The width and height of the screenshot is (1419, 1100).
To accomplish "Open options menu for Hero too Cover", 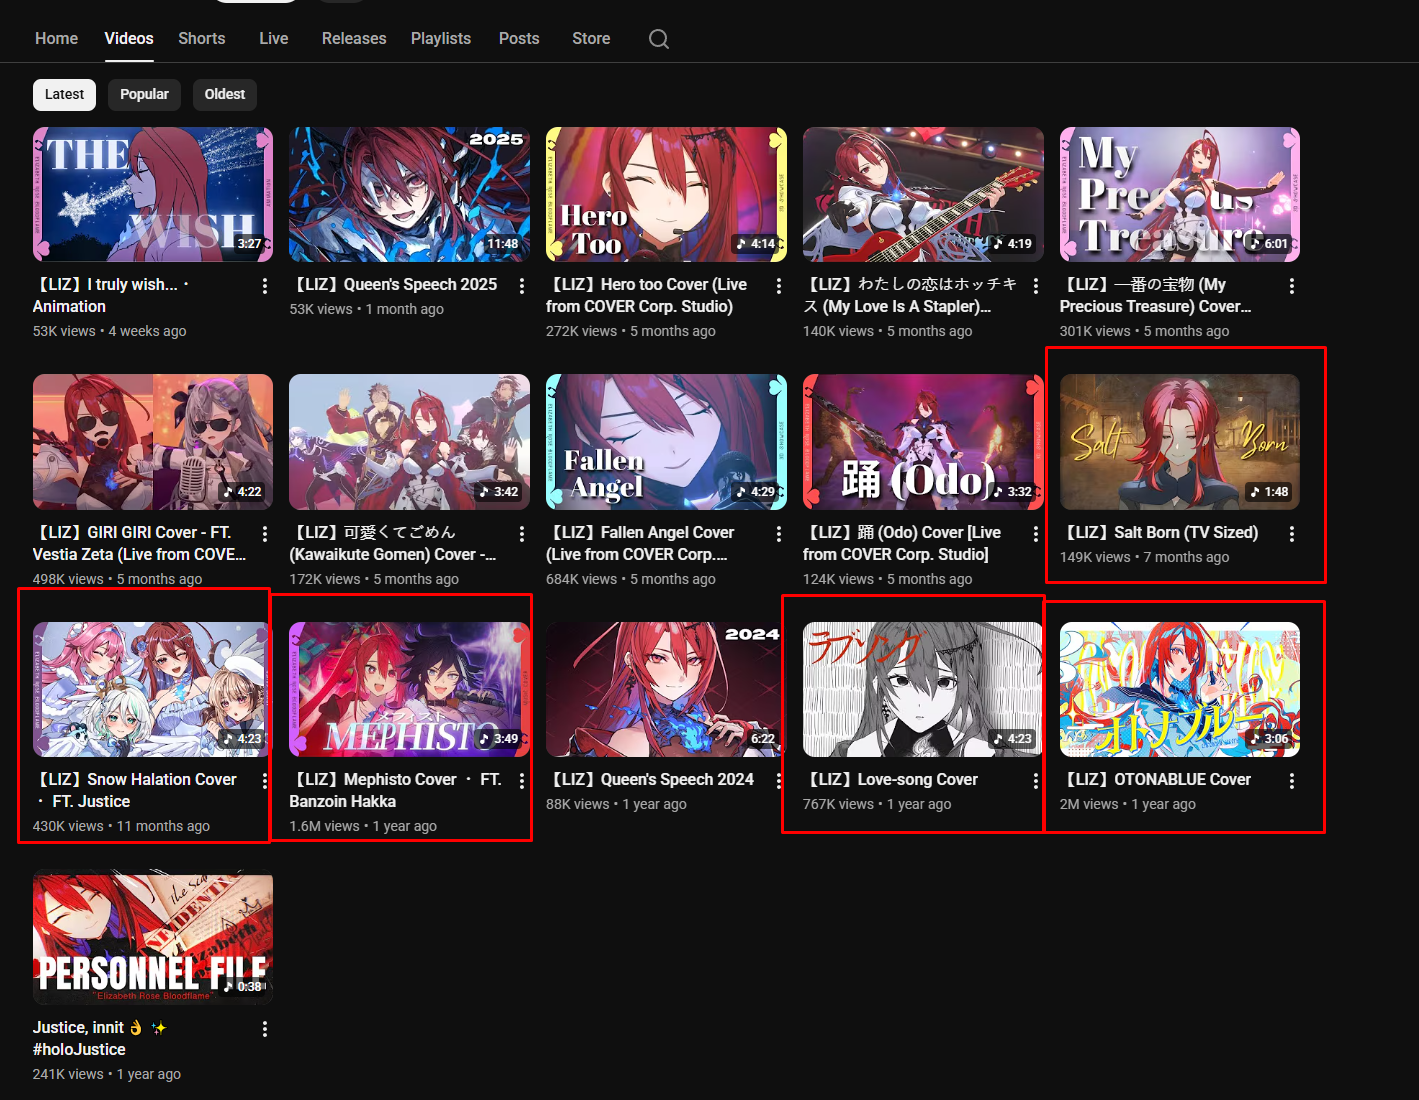I will point(778,286).
